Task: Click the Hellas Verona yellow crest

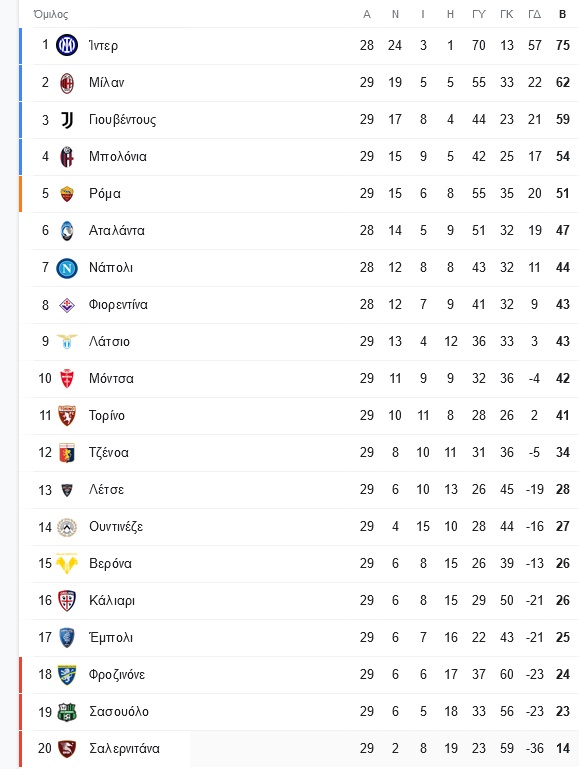Action: coord(67,564)
